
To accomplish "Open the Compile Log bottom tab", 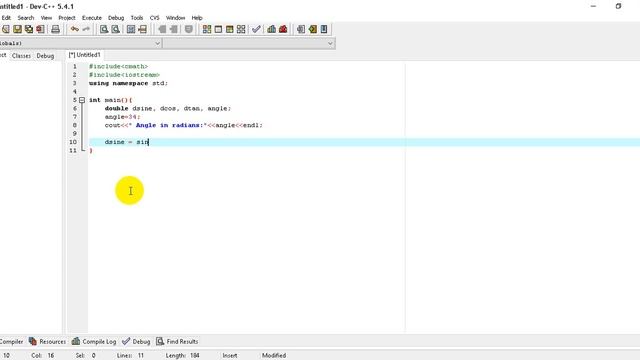I will 94,341.
